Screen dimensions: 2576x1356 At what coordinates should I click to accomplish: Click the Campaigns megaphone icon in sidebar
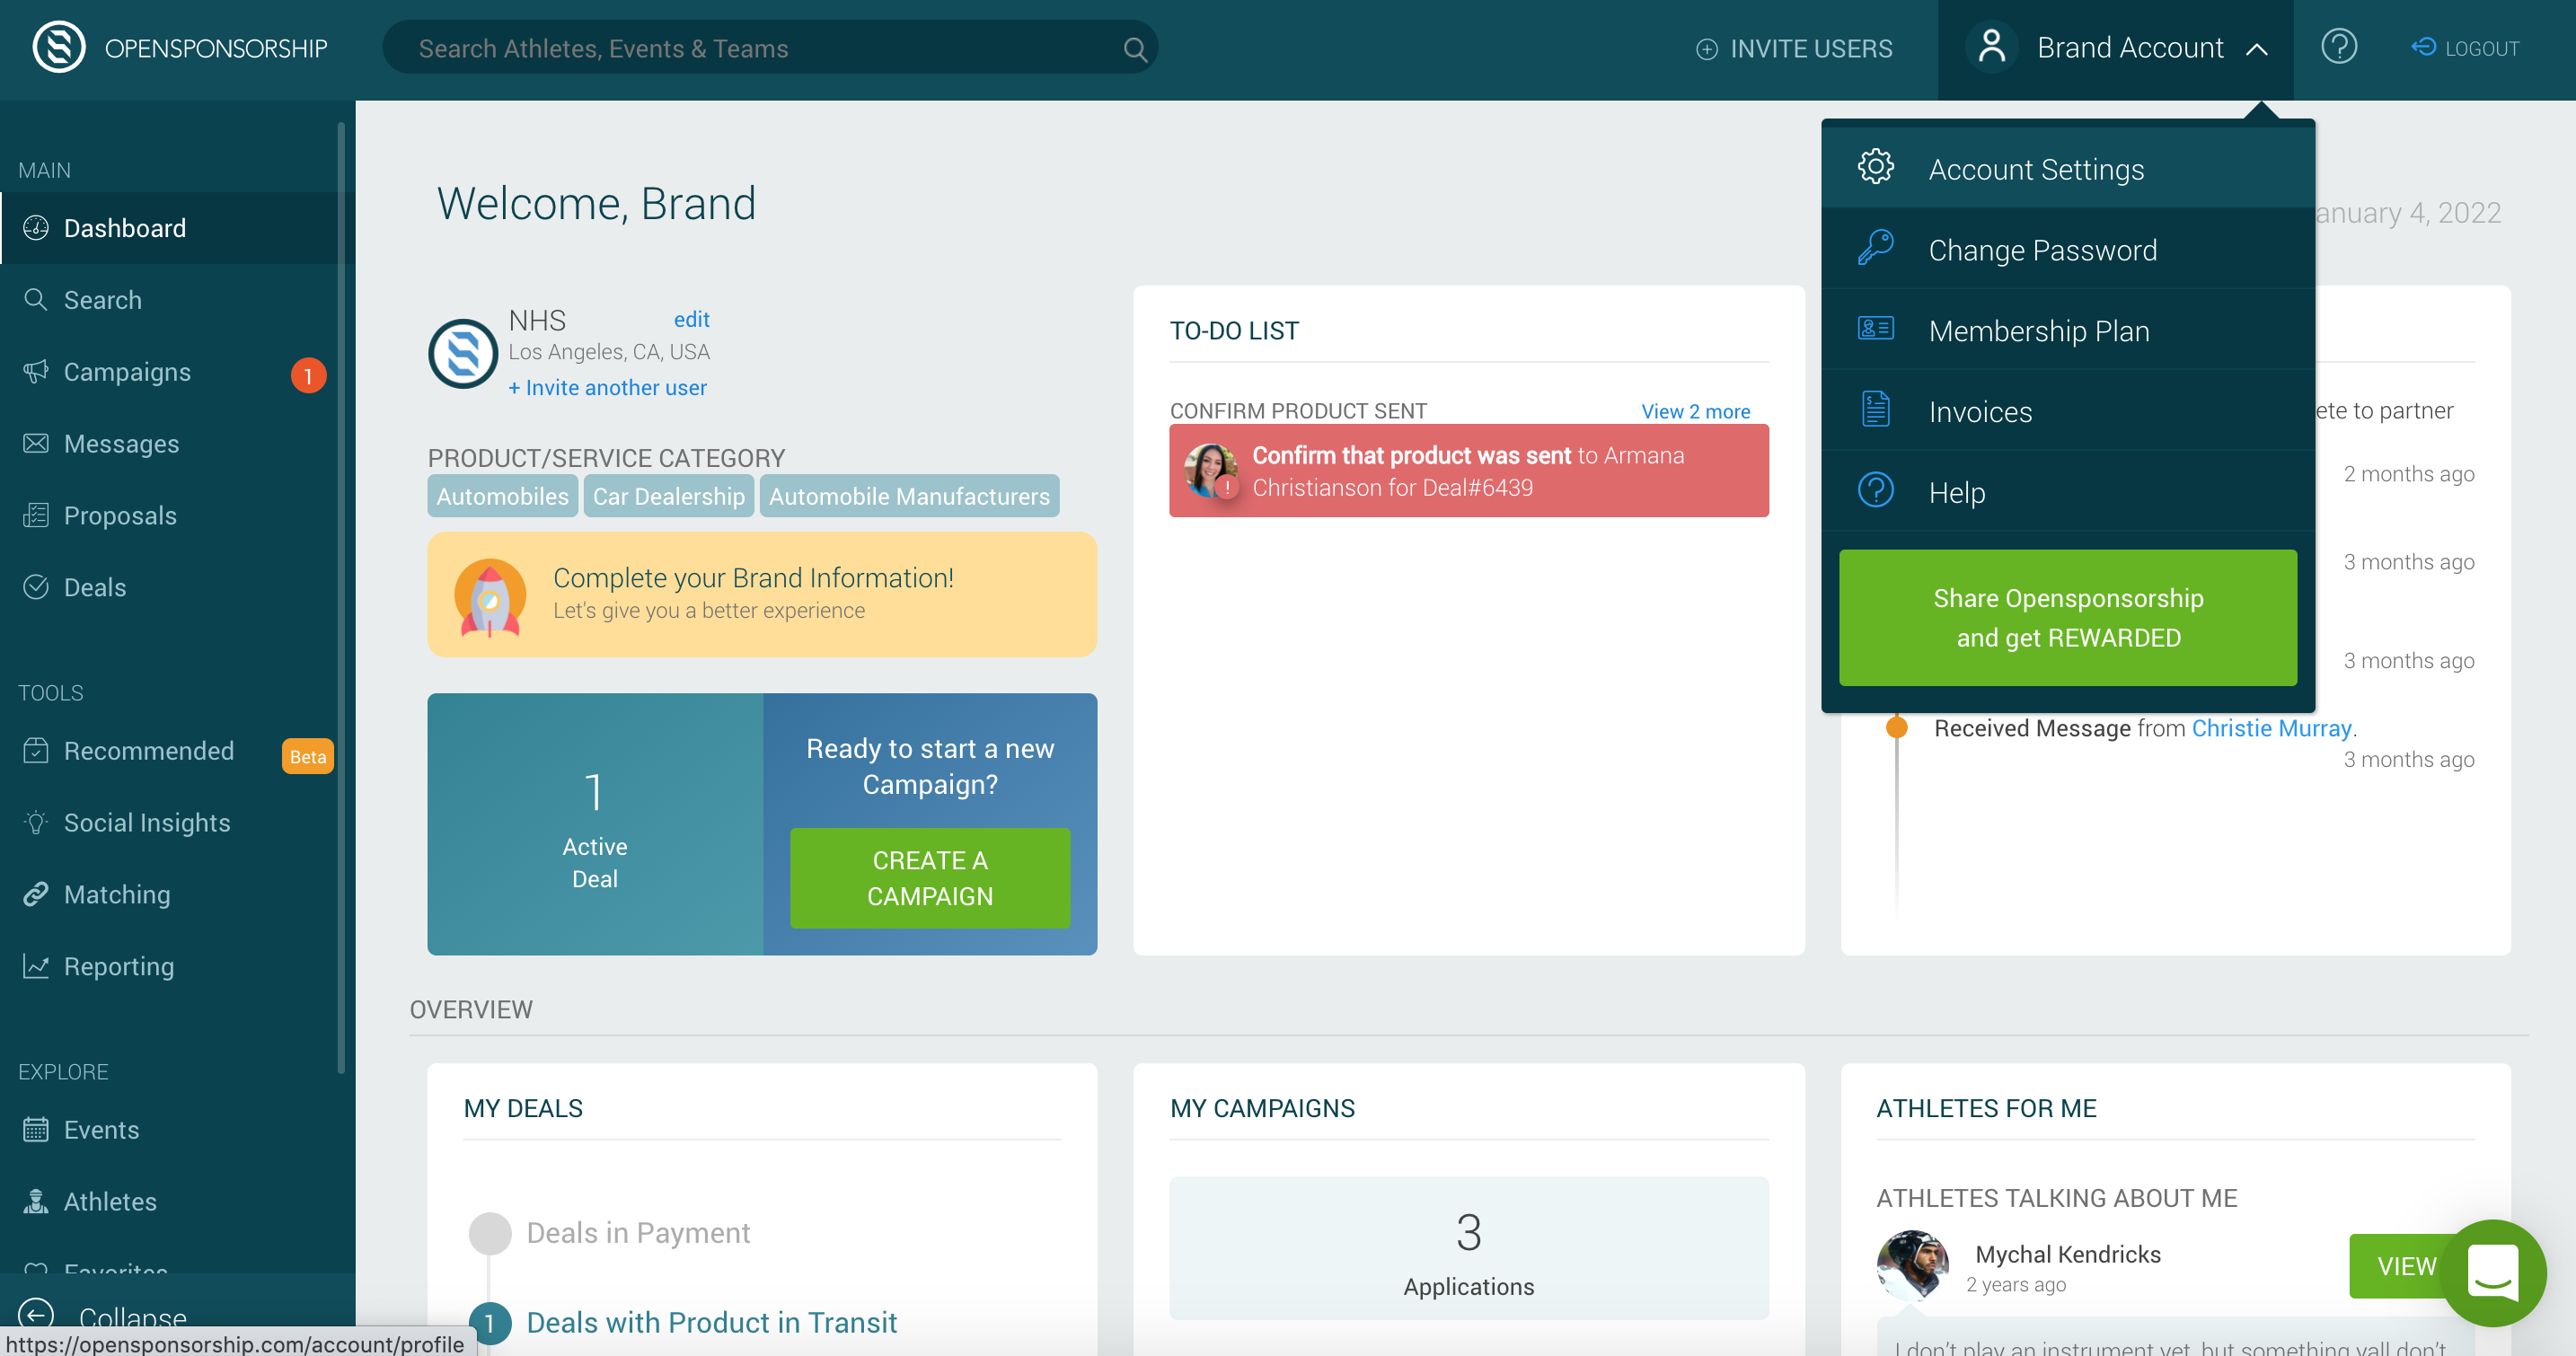pos(36,372)
